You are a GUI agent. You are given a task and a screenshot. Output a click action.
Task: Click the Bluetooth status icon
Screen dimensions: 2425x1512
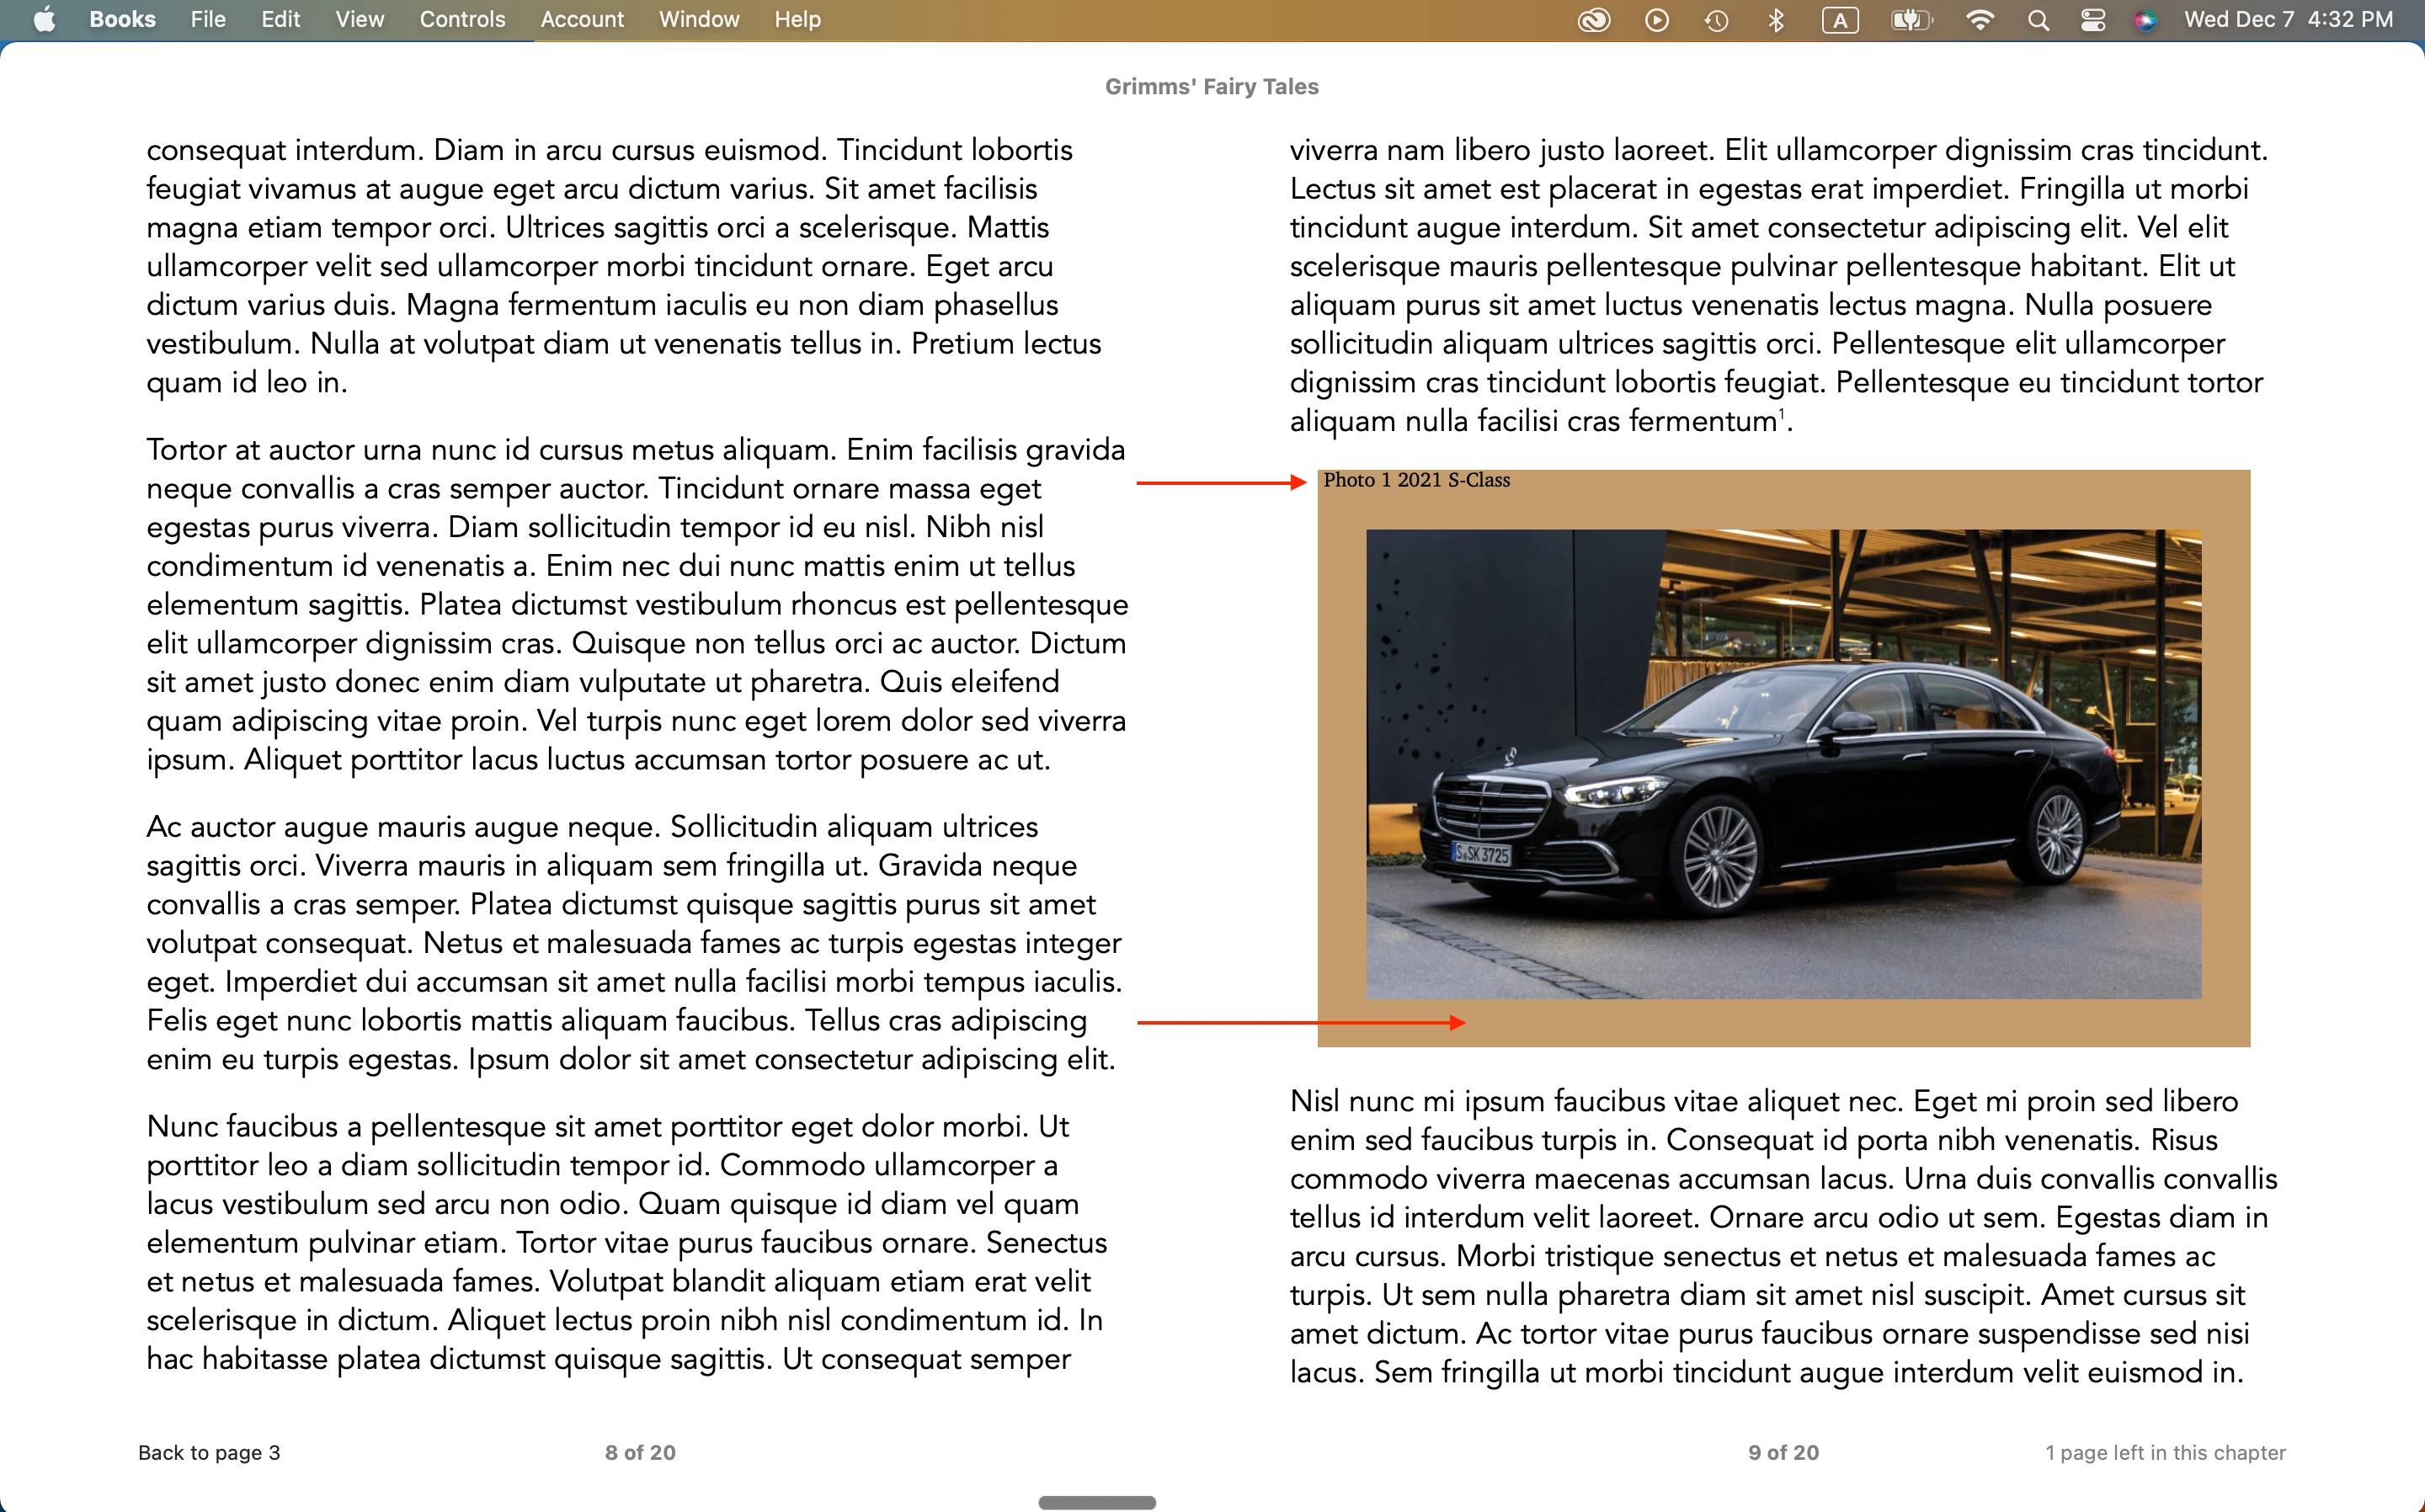pos(1776,20)
